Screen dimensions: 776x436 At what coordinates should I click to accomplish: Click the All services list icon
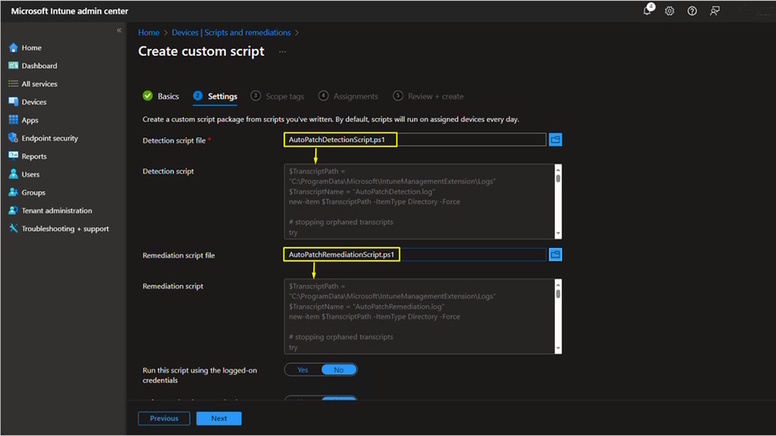coord(13,84)
